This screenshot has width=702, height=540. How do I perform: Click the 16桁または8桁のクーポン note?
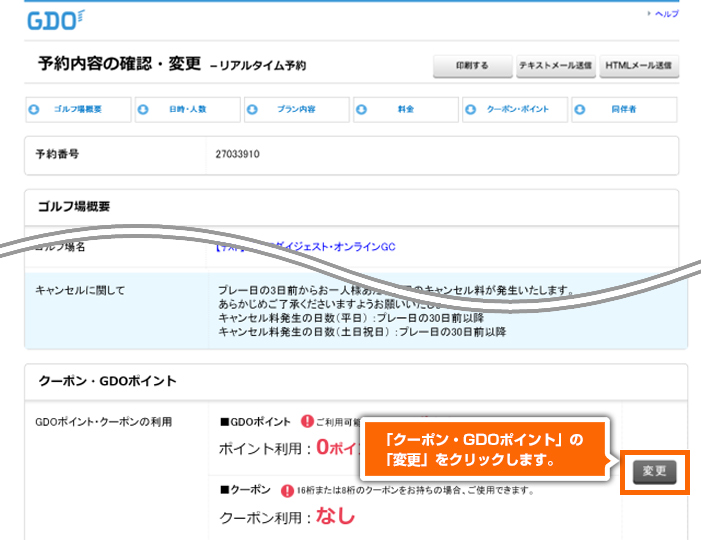click(x=415, y=491)
